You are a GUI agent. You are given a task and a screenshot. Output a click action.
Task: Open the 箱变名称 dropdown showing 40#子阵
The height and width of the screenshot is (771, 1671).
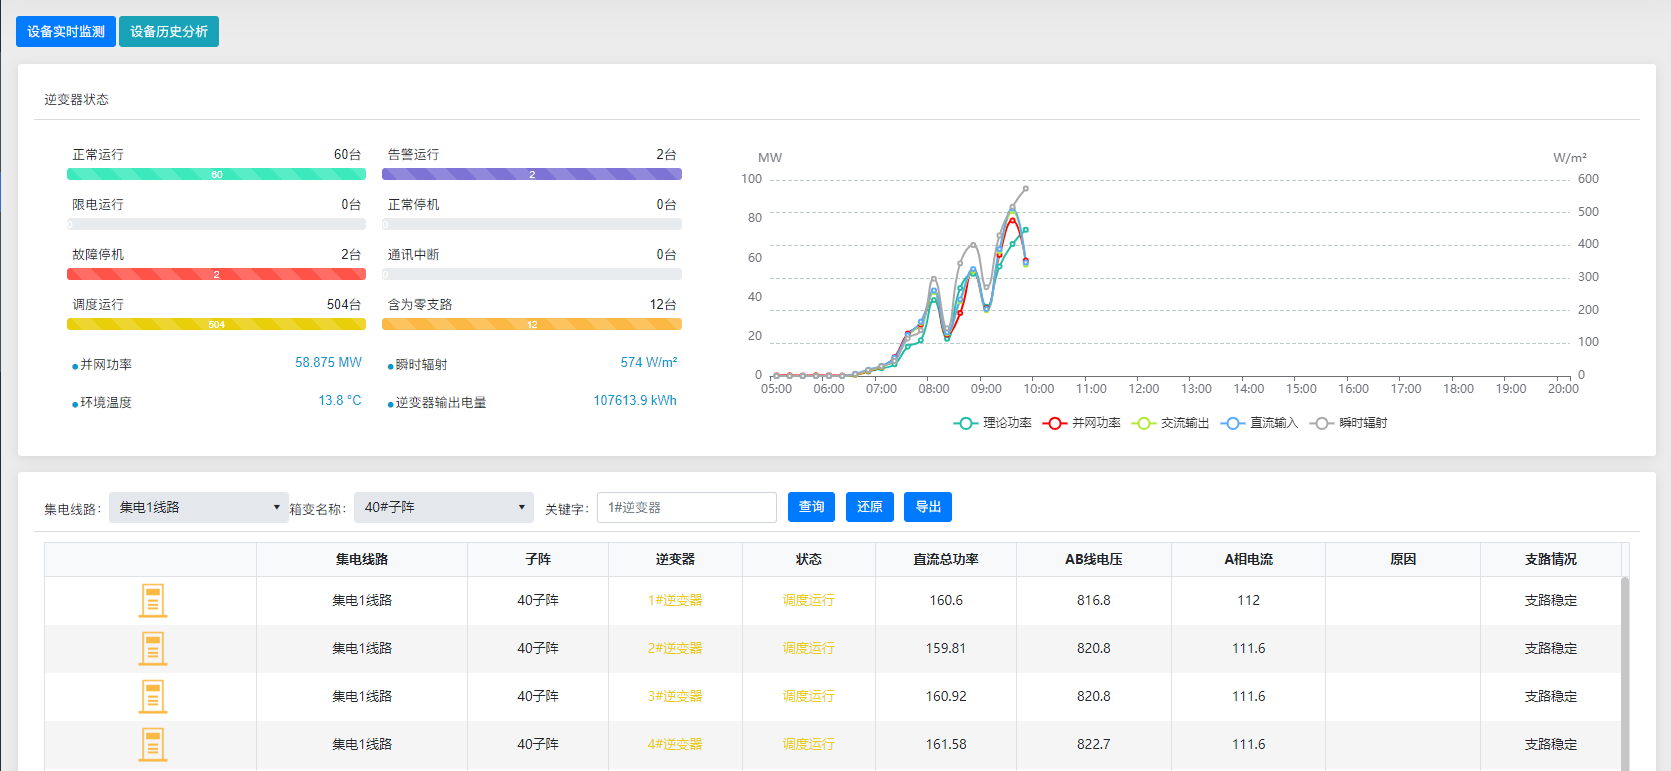[x=444, y=507]
